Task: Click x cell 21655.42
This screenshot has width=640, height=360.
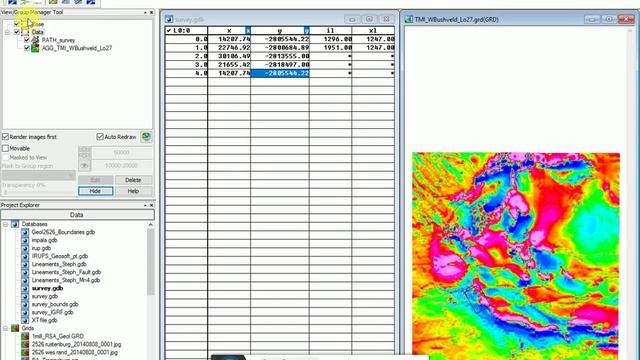Action: point(229,64)
